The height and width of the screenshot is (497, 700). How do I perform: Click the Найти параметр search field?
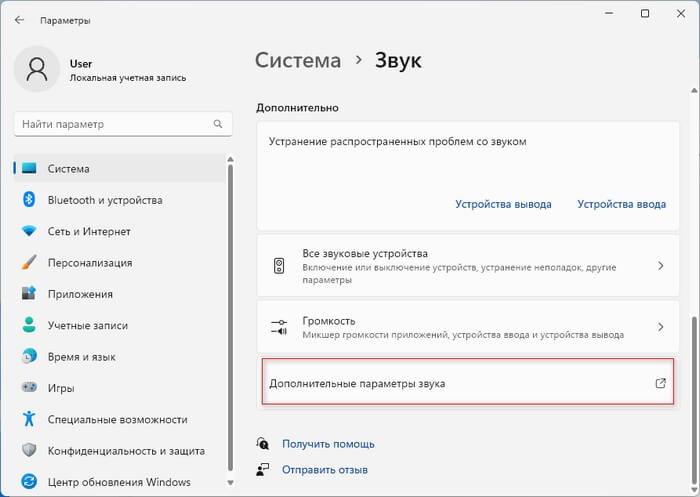(123, 124)
